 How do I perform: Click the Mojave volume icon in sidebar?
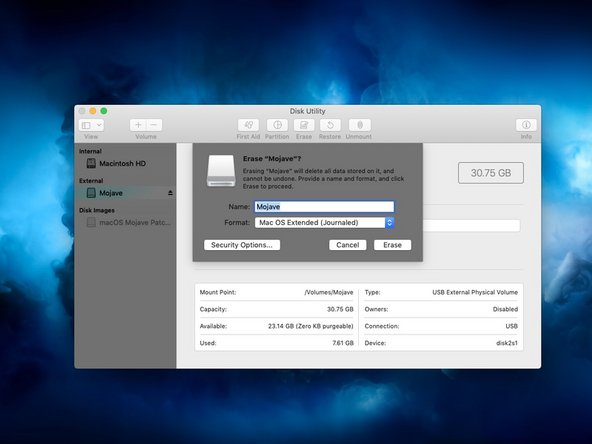(91, 193)
